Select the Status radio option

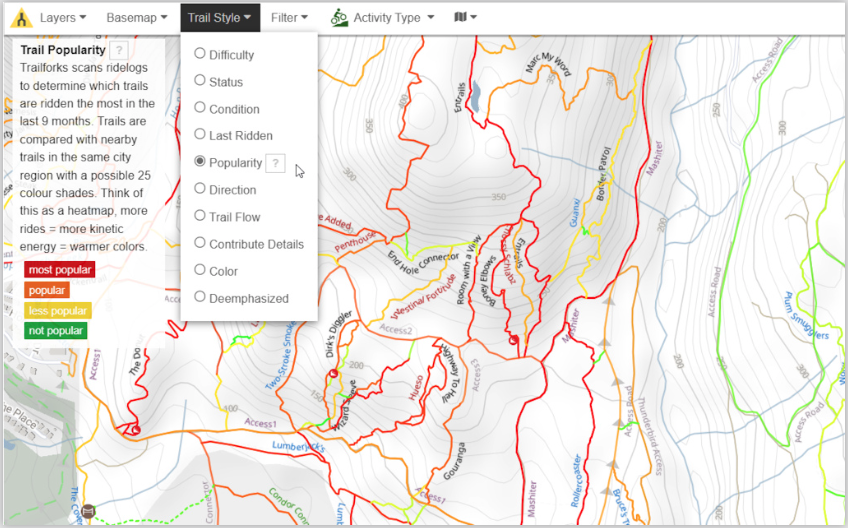coord(218,82)
